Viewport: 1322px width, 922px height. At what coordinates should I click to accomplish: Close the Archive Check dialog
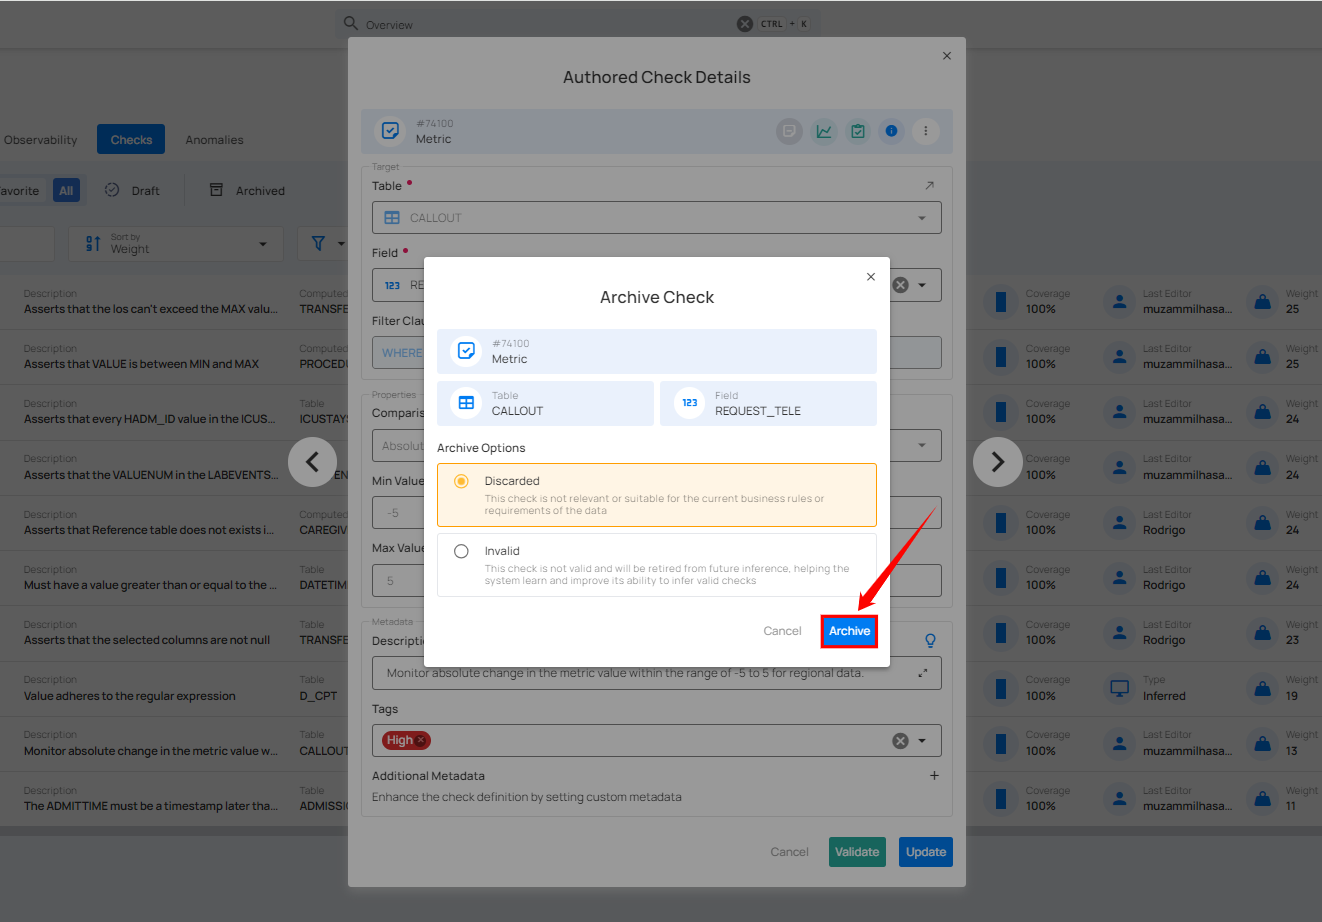pos(871,277)
